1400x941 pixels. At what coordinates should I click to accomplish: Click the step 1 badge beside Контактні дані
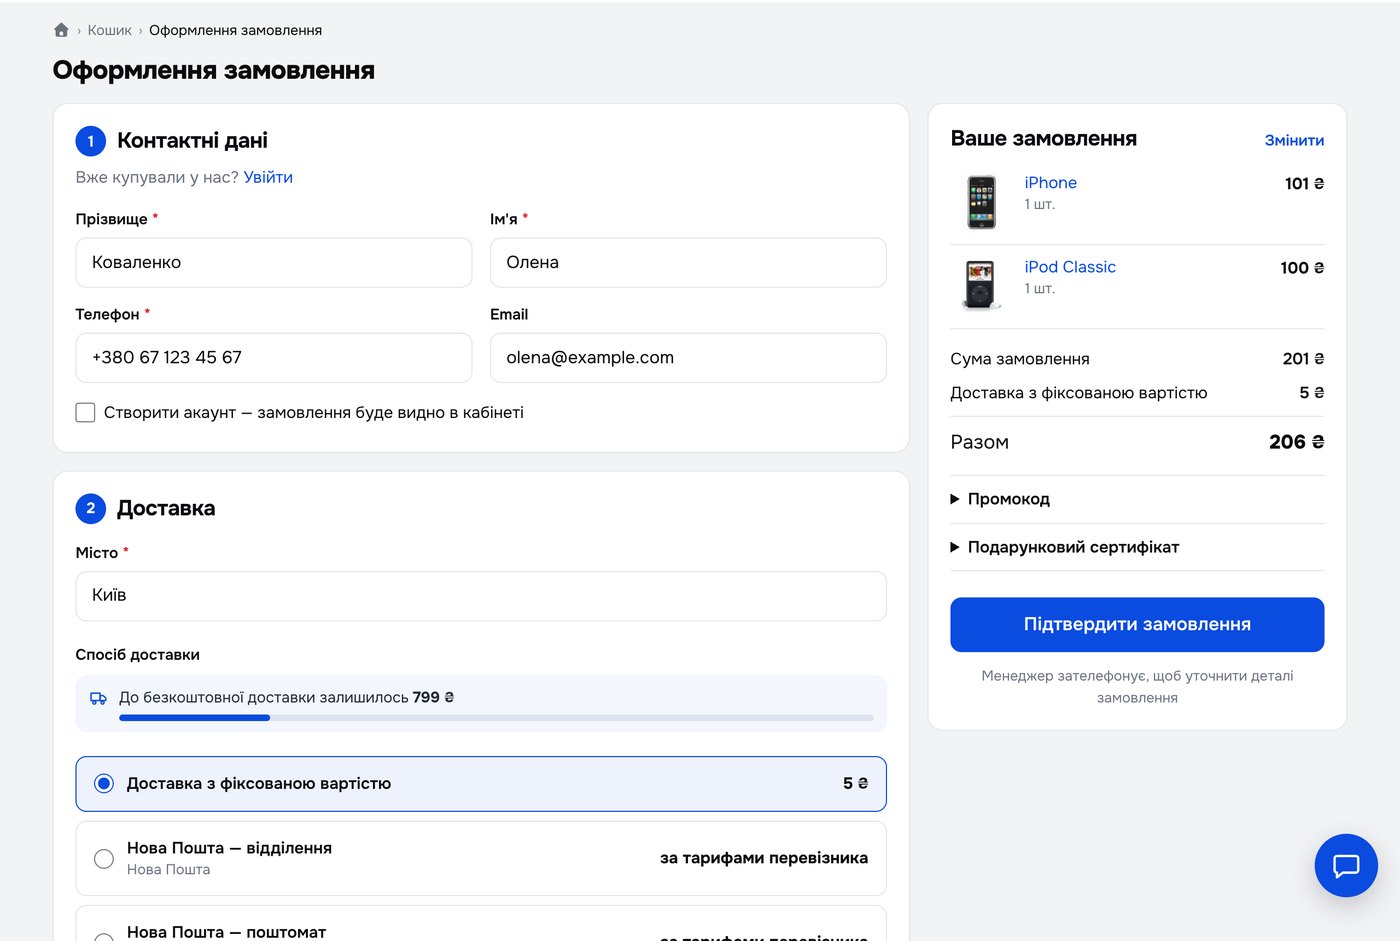(91, 141)
